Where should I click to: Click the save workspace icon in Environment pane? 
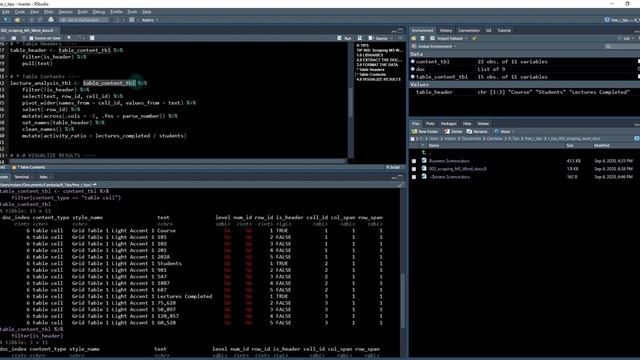[x=422, y=38]
